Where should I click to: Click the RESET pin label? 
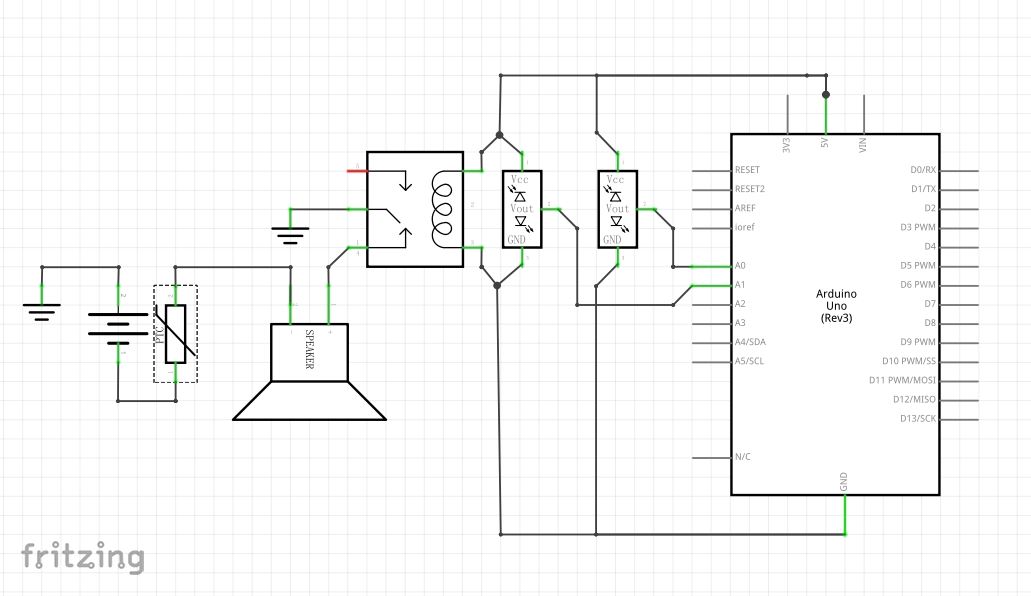tap(747, 170)
